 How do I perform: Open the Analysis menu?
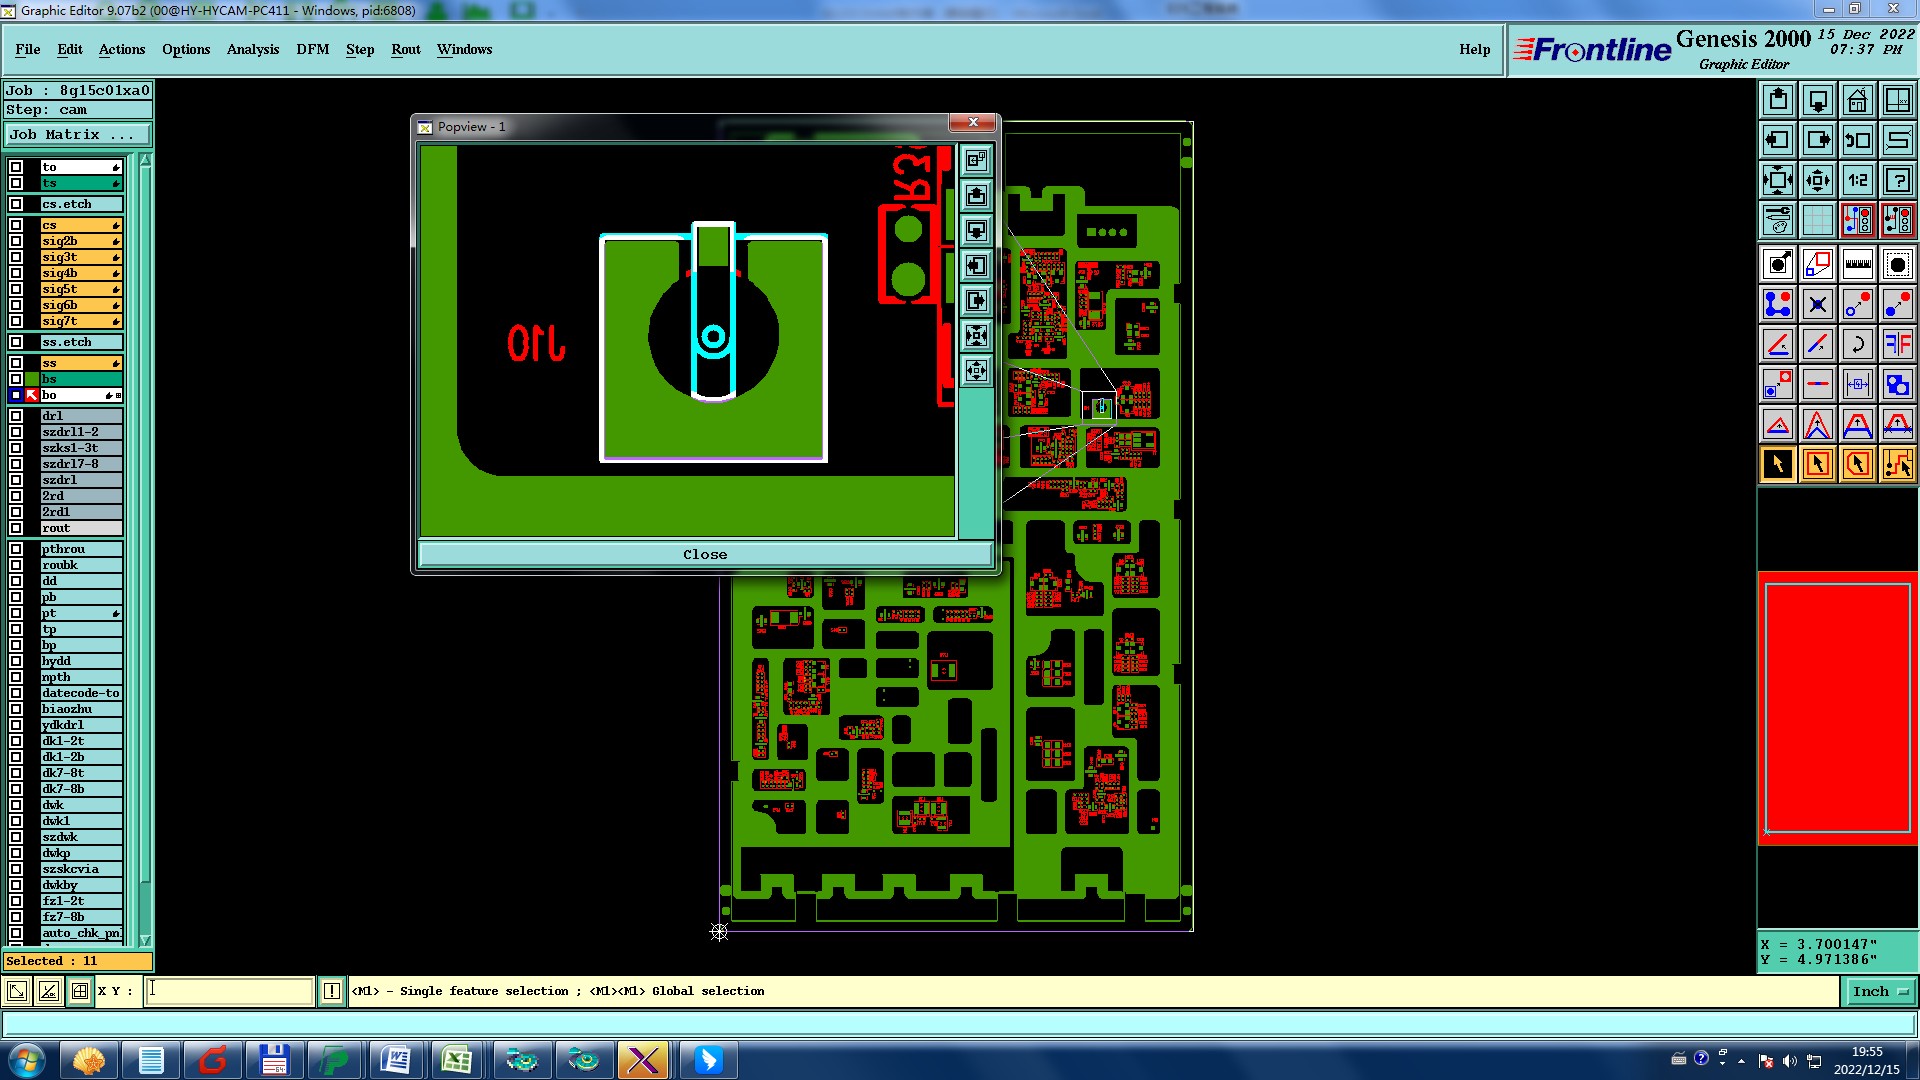(252, 49)
